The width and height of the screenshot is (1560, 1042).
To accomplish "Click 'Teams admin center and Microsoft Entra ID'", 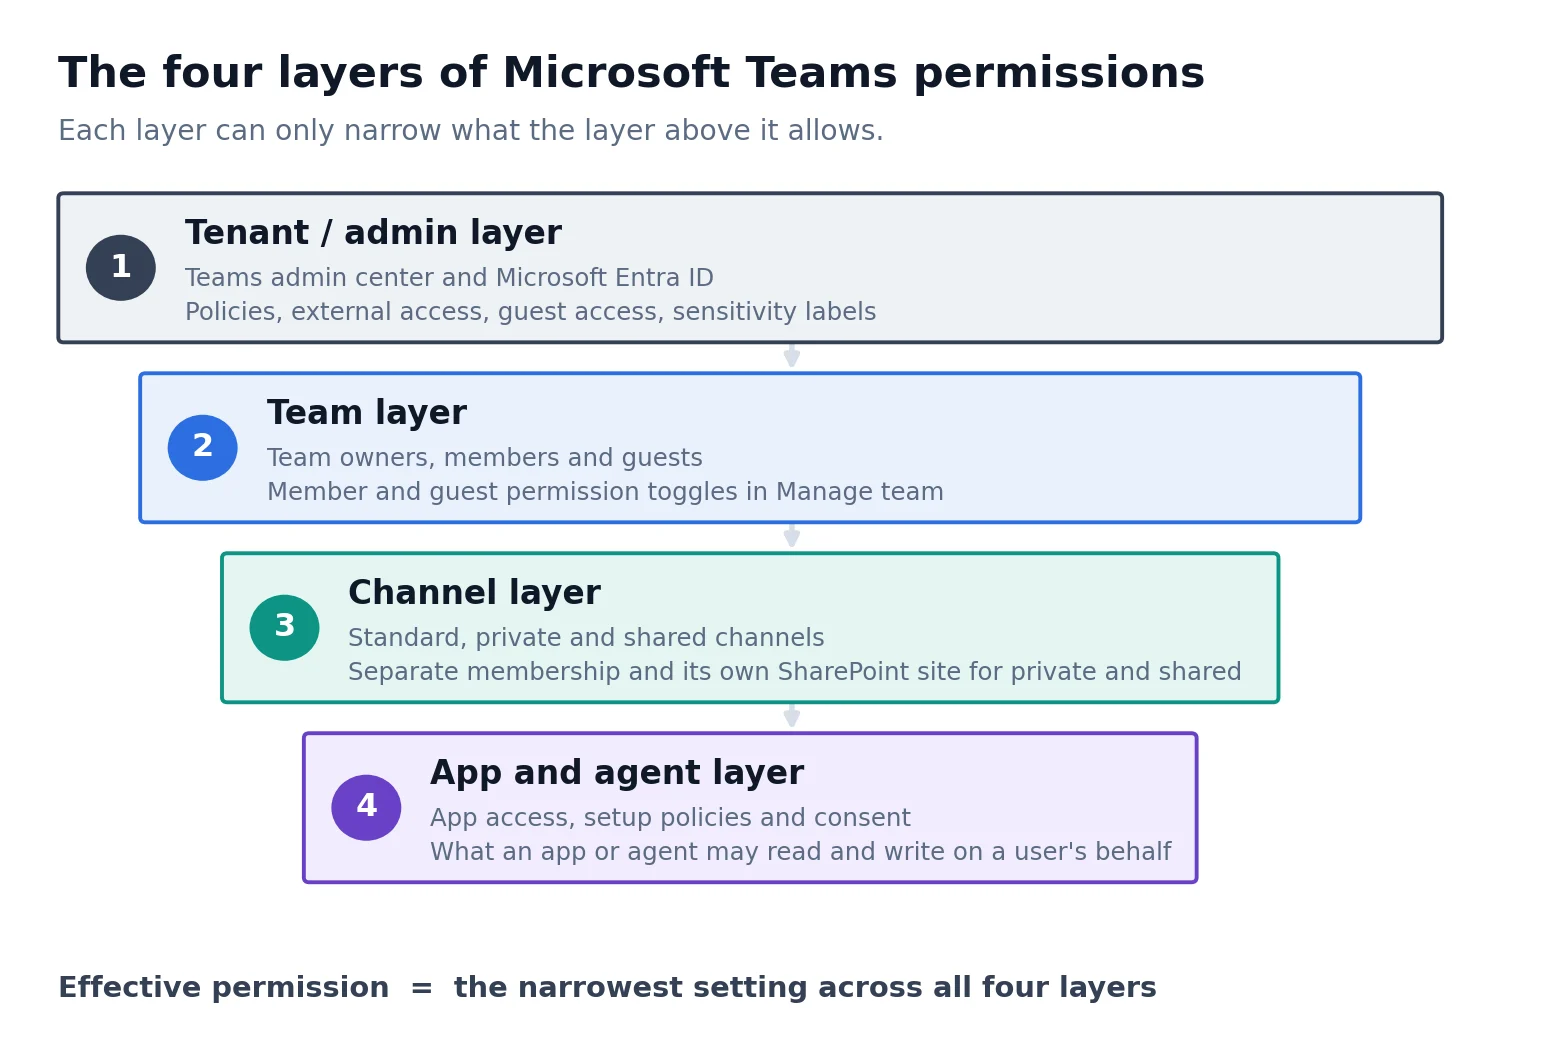I will point(449,278).
